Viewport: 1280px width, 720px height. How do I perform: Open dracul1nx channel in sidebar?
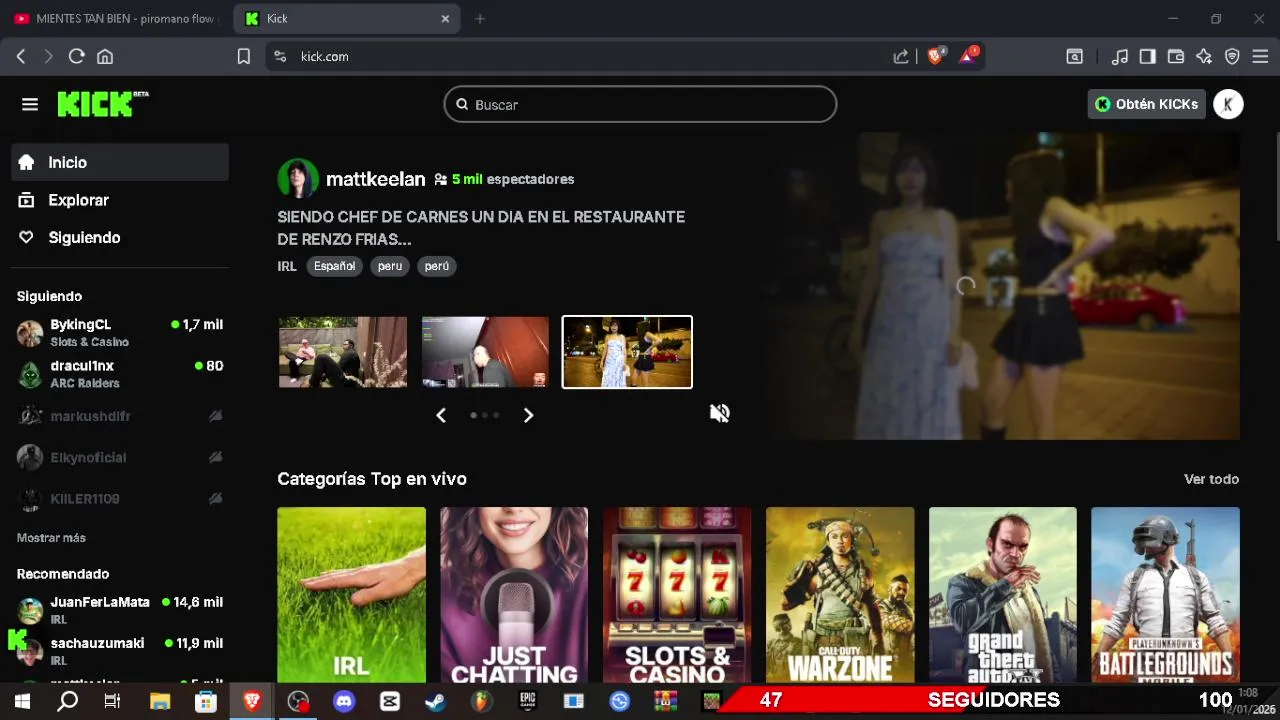(120, 374)
